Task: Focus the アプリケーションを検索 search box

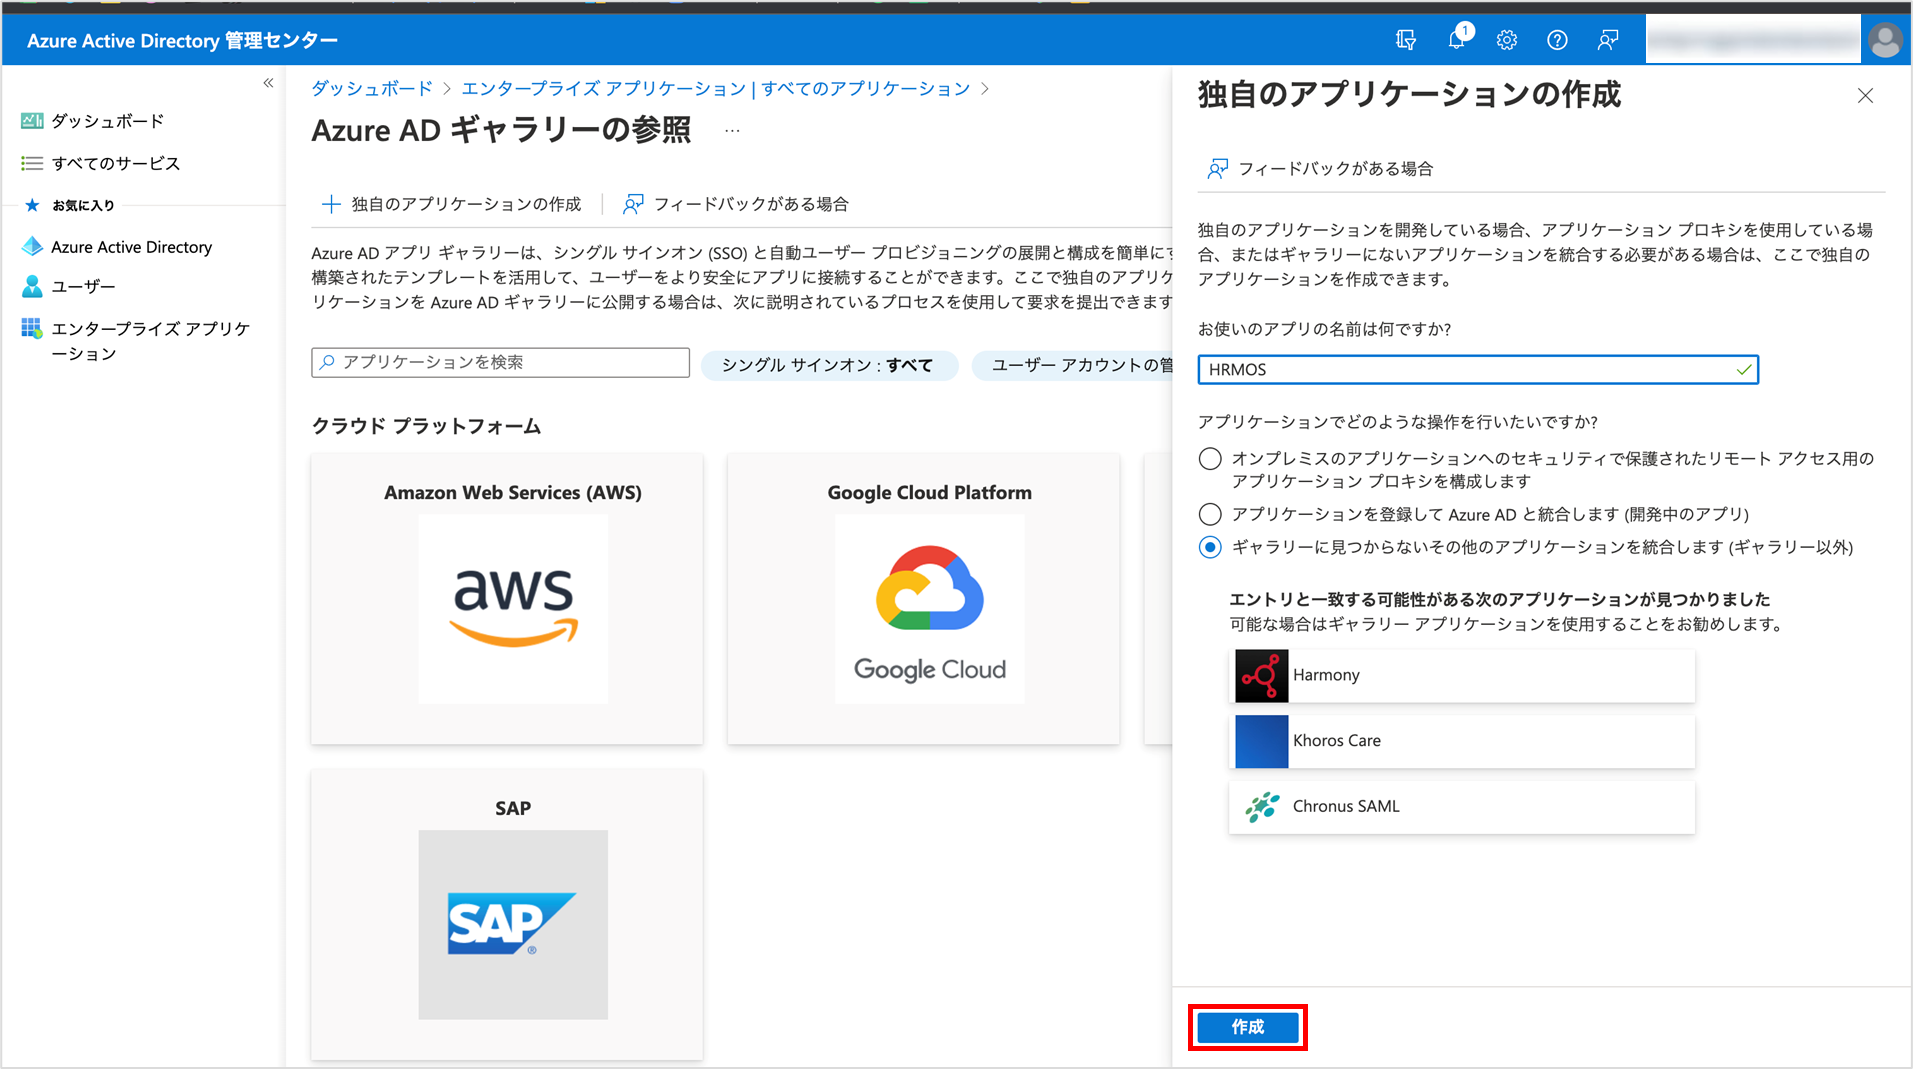Action: click(500, 362)
